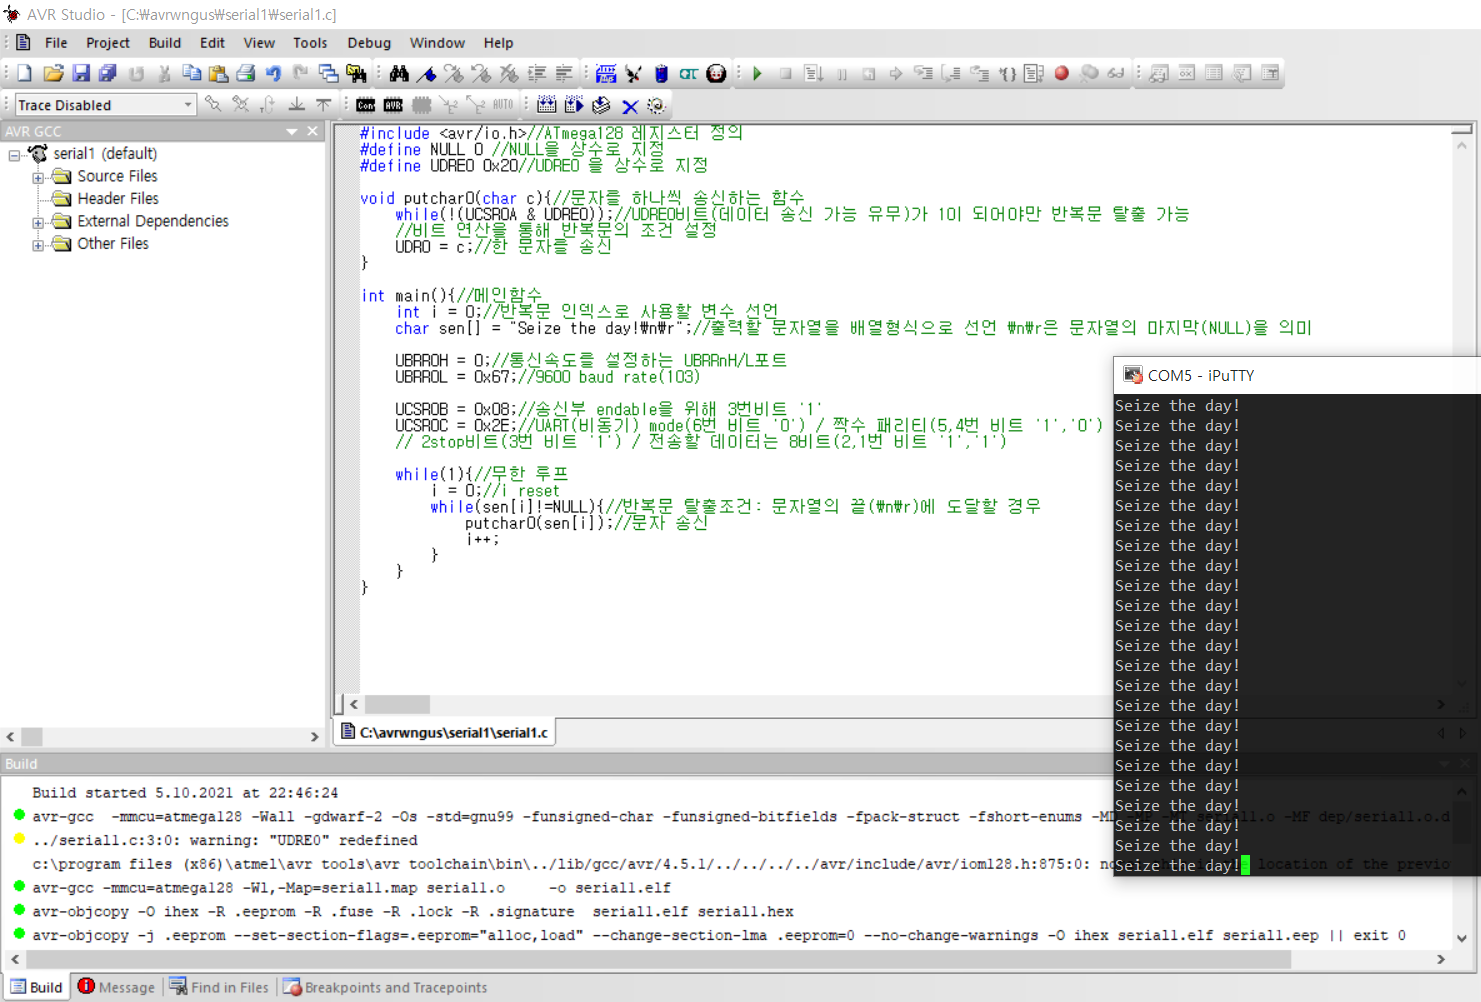This screenshot has width=1481, height=1002.
Task: Click build output scroll down arrow
Action: tap(1462, 938)
